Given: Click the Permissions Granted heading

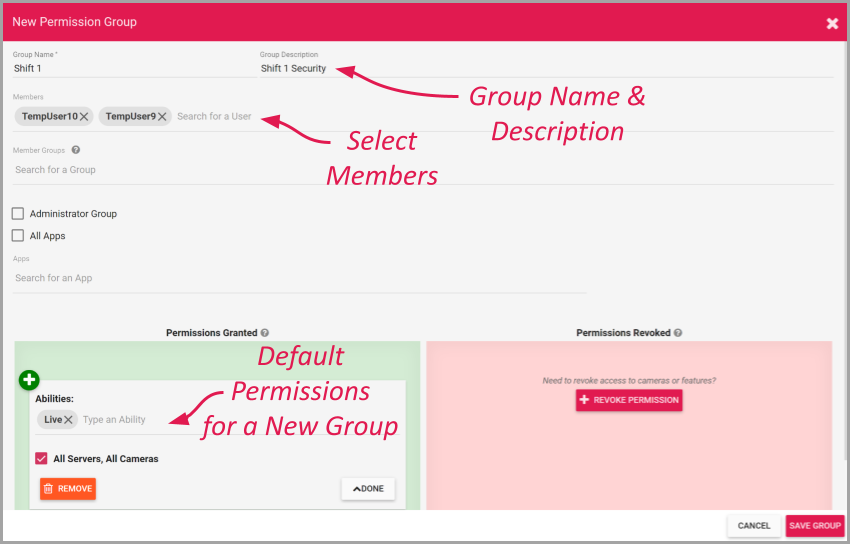Looking at the screenshot, I should (211, 333).
